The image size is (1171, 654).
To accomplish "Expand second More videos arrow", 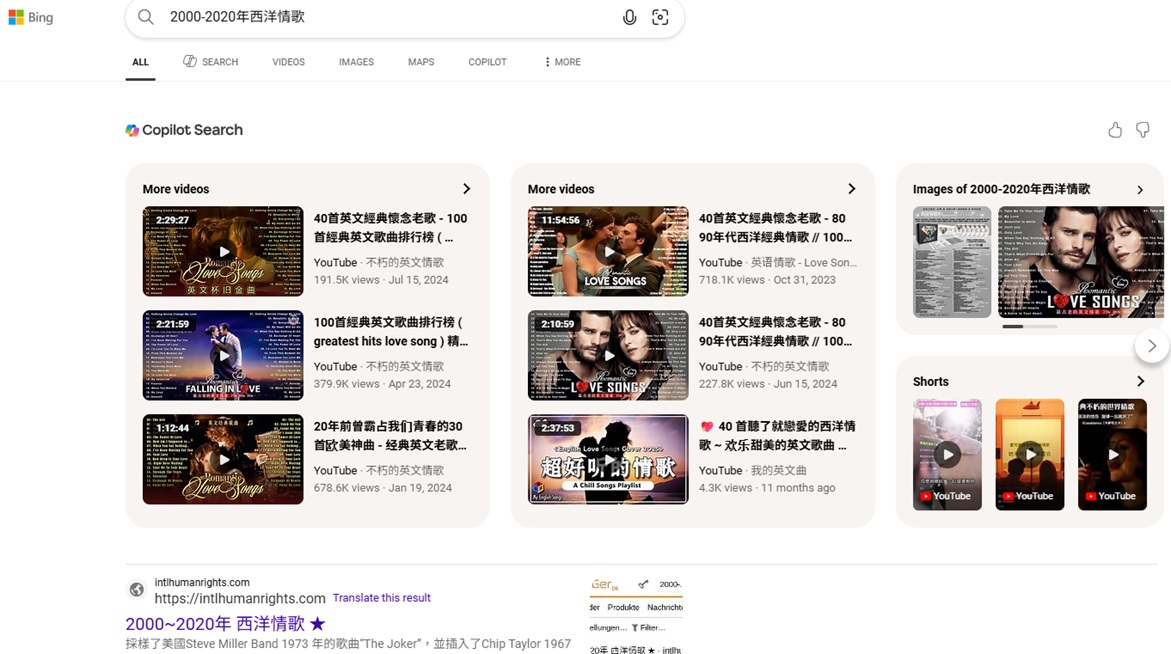I will 851,189.
